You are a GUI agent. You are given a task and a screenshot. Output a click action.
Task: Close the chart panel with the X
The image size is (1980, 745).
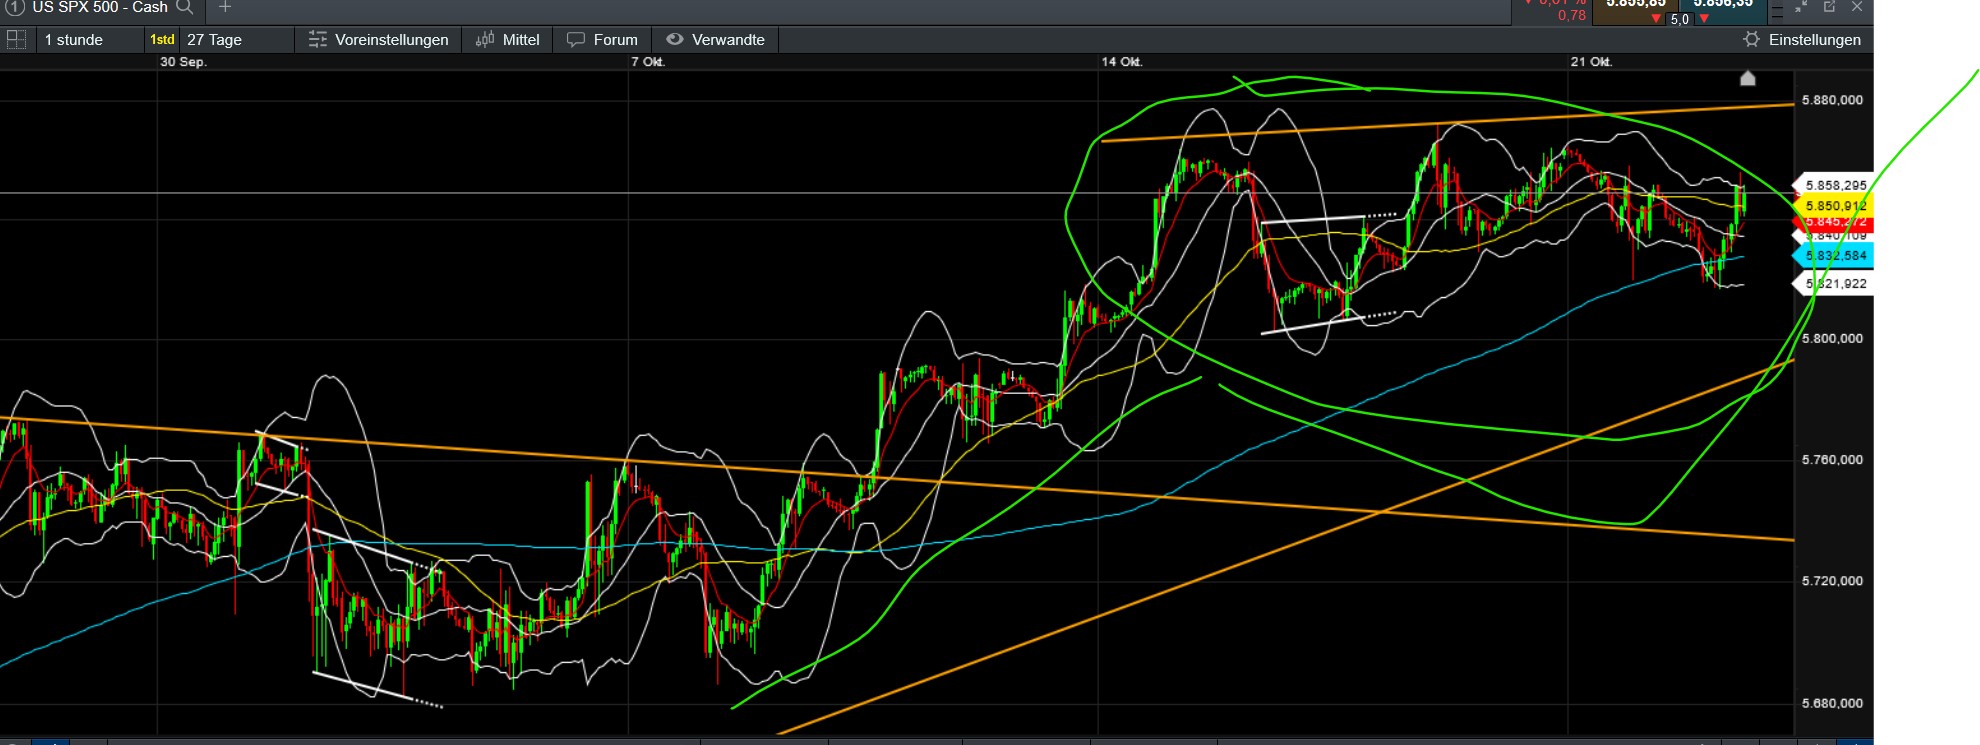[x=1857, y=7]
